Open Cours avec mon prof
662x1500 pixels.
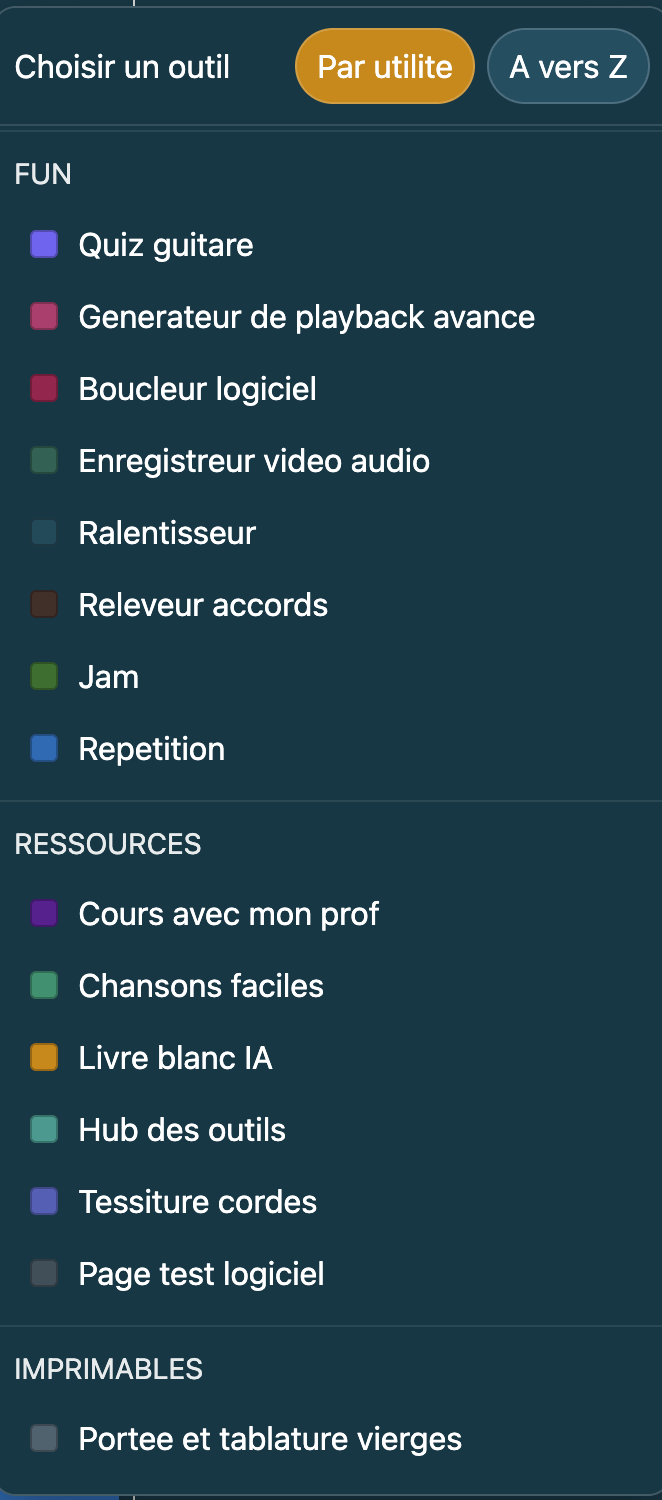pyautogui.click(x=228, y=913)
